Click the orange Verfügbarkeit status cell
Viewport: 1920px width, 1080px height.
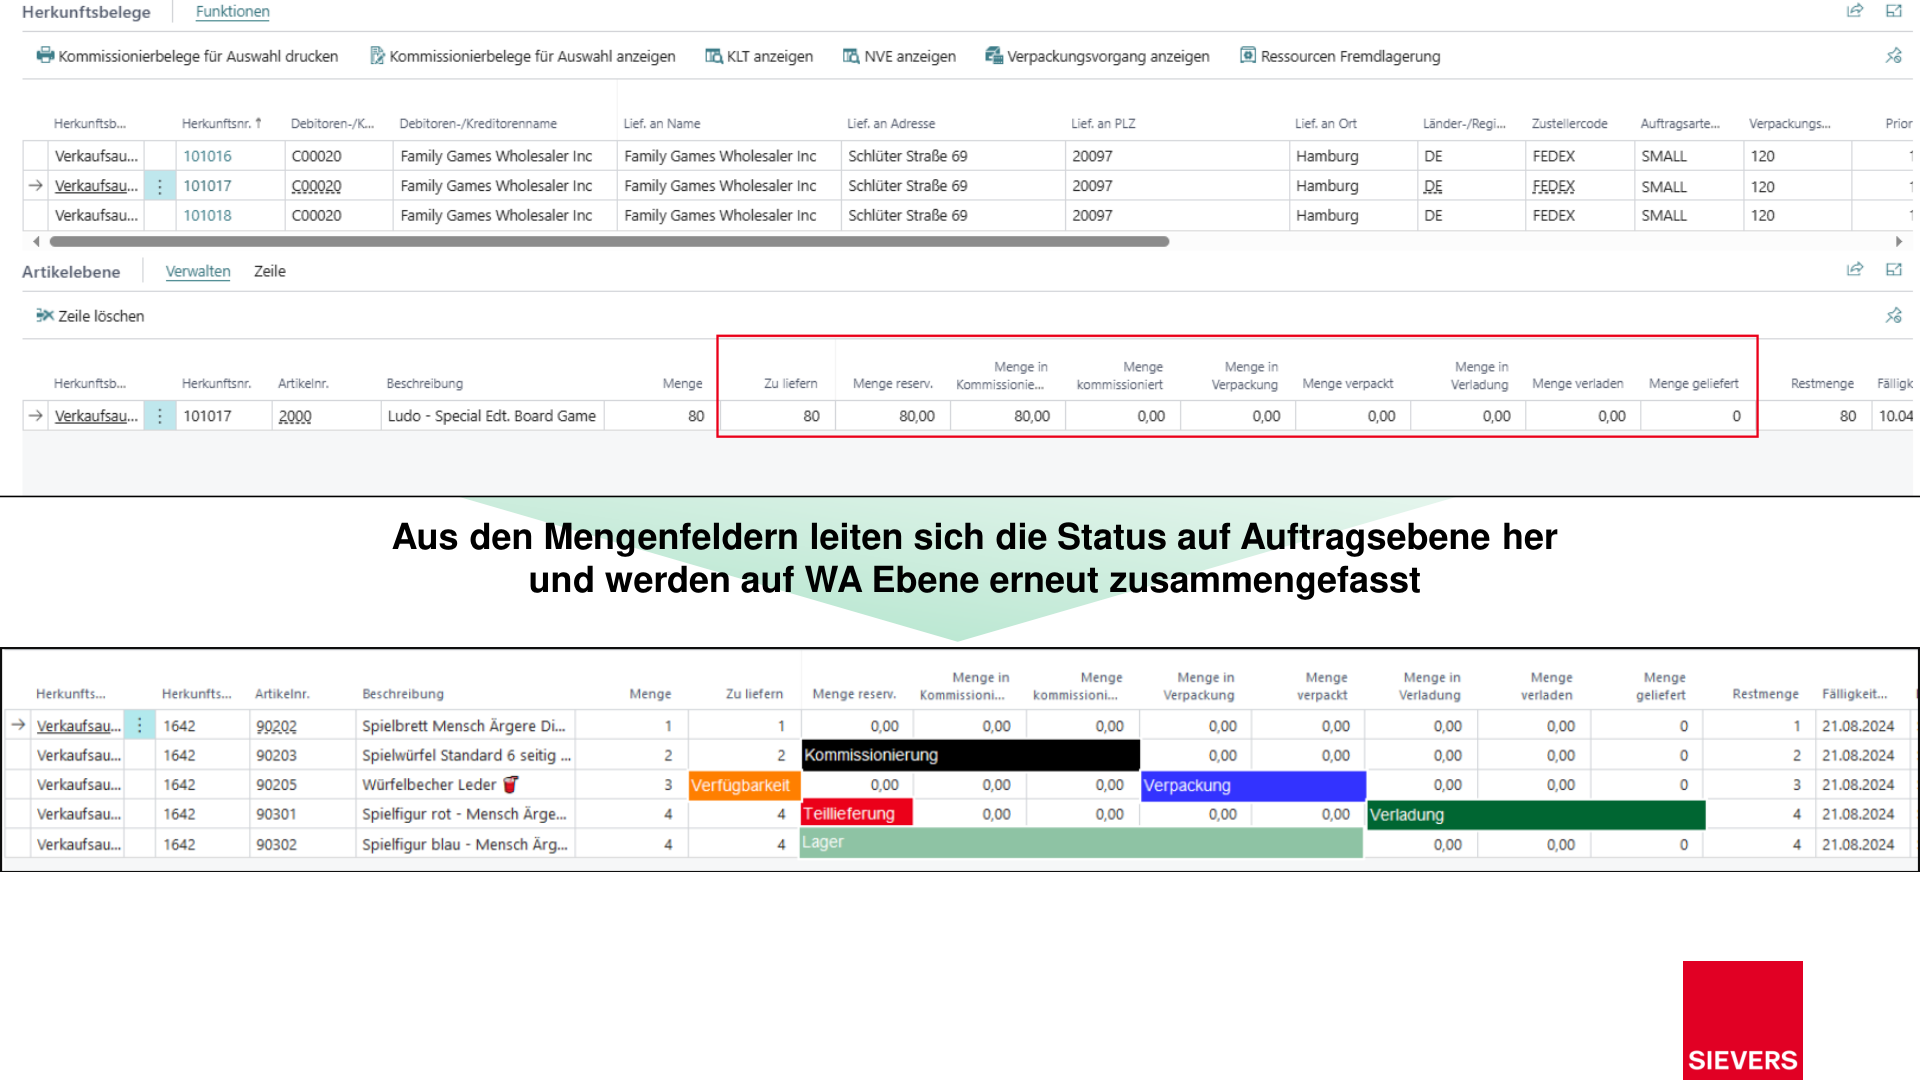click(744, 785)
